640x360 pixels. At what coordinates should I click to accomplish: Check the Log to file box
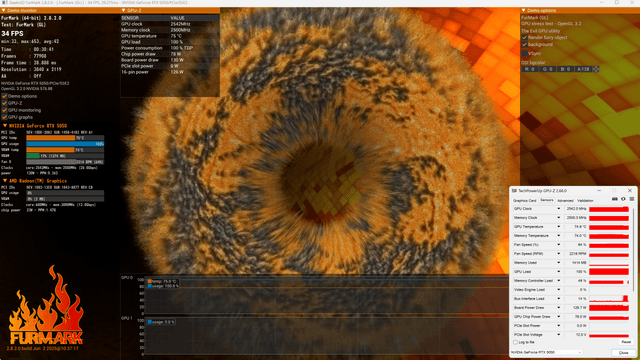[515, 342]
